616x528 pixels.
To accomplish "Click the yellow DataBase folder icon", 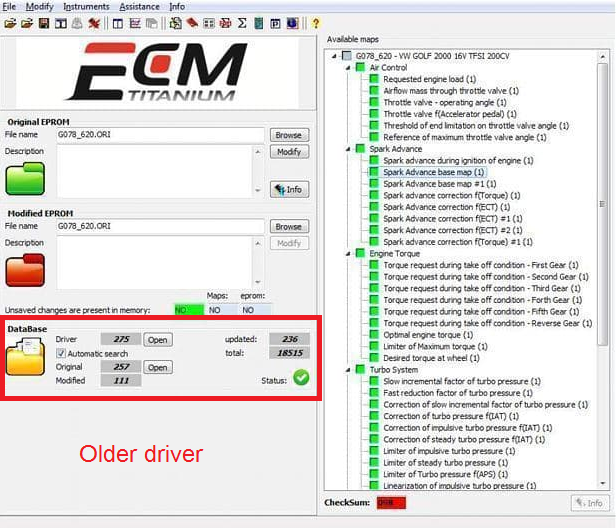I will click(25, 357).
